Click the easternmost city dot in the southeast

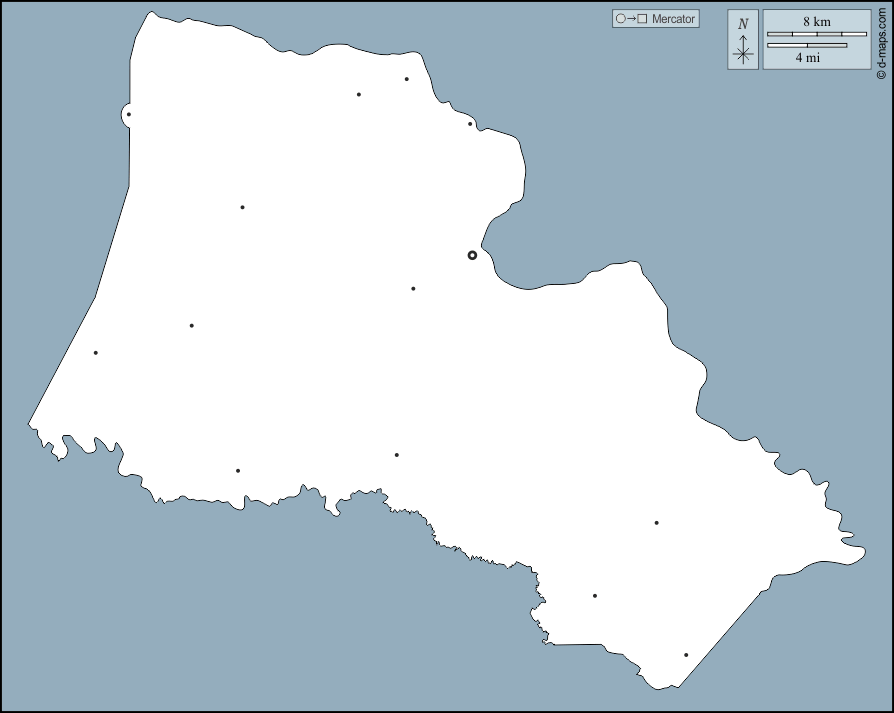click(x=656, y=523)
